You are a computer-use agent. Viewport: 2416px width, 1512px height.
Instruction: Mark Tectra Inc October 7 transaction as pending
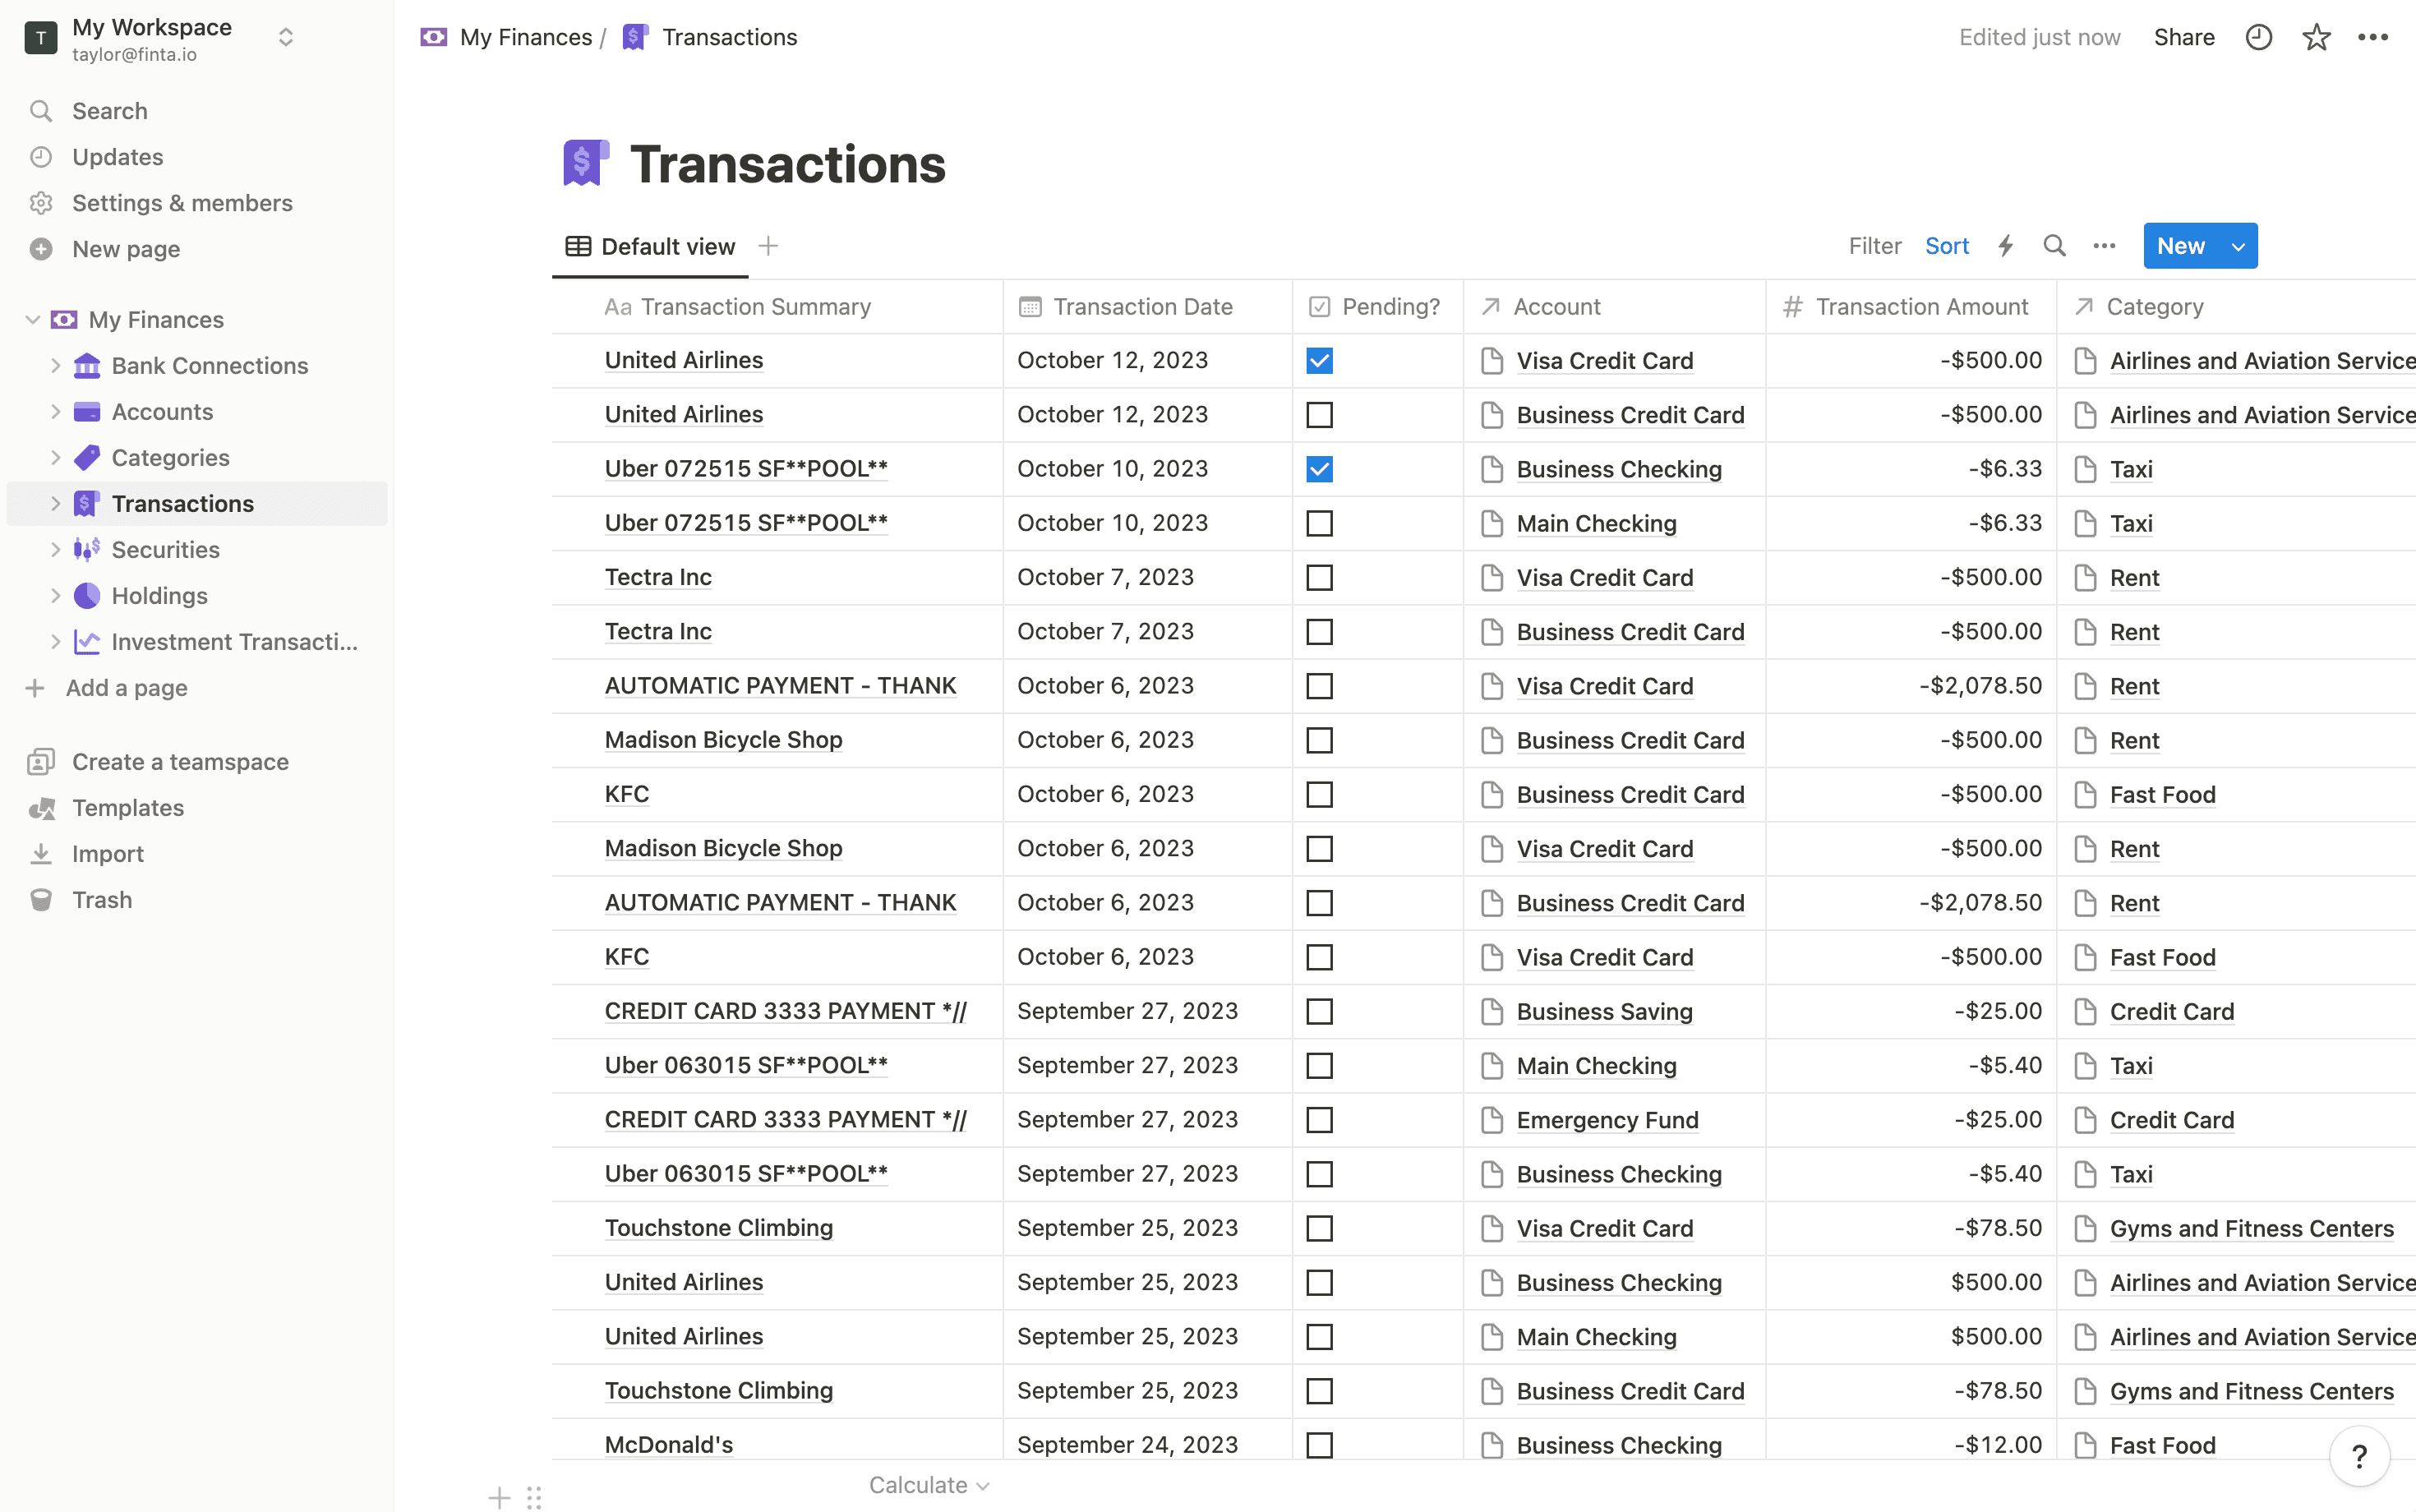tap(1319, 577)
